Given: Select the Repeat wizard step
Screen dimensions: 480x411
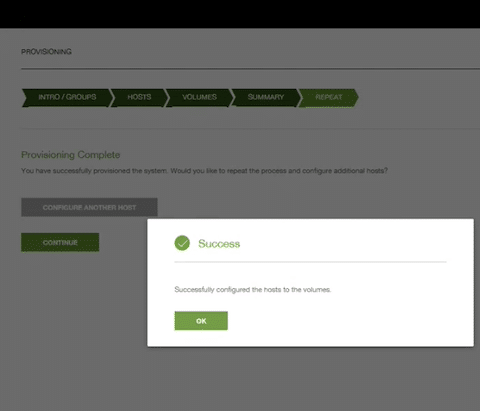Looking at the screenshot, I should point(329,97).
